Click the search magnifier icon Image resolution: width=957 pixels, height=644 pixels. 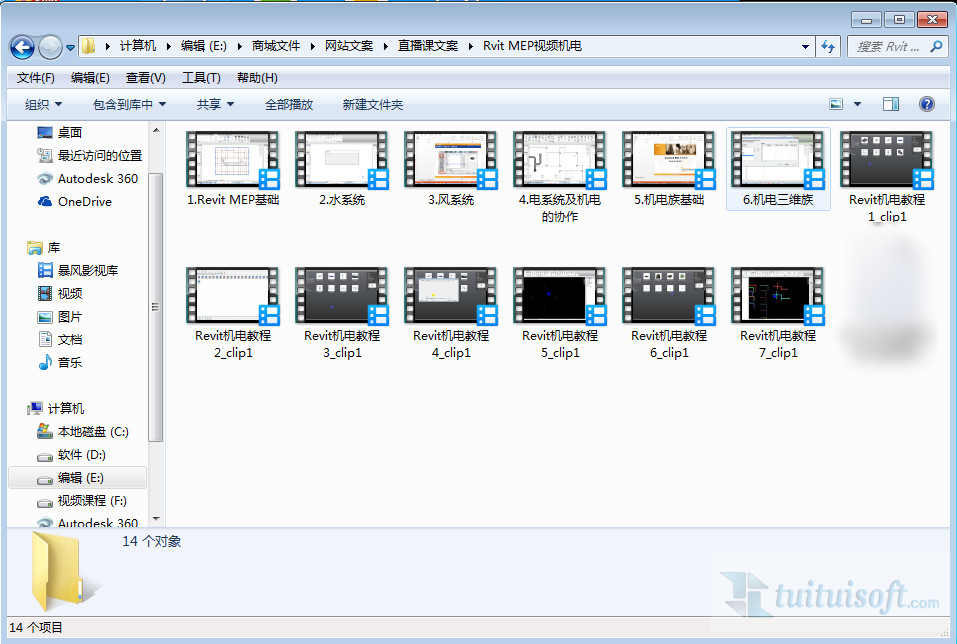click(936, 46)
